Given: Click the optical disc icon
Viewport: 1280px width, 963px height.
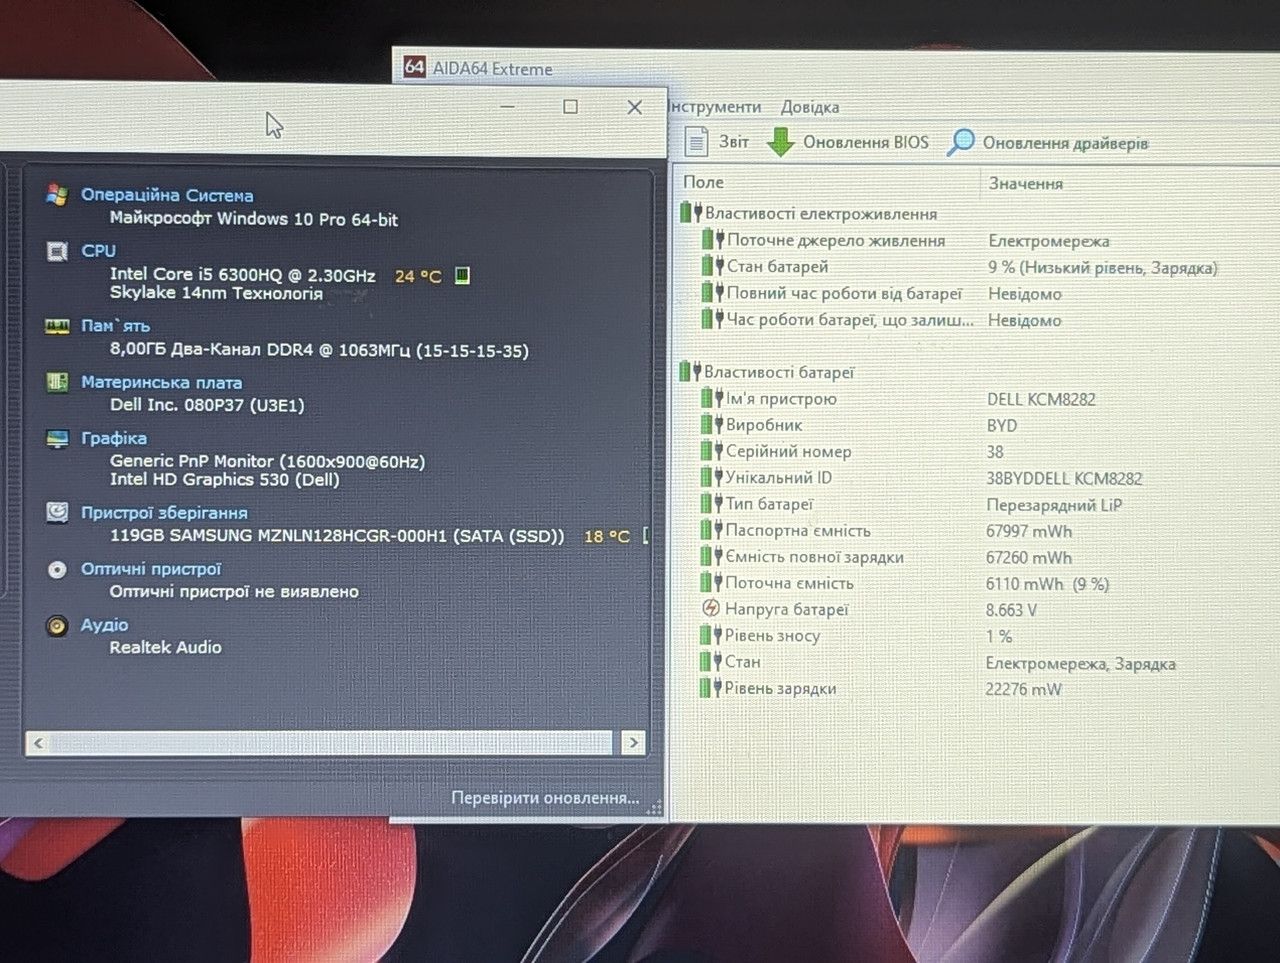Looking at the screenshot, I should (57, 569).
